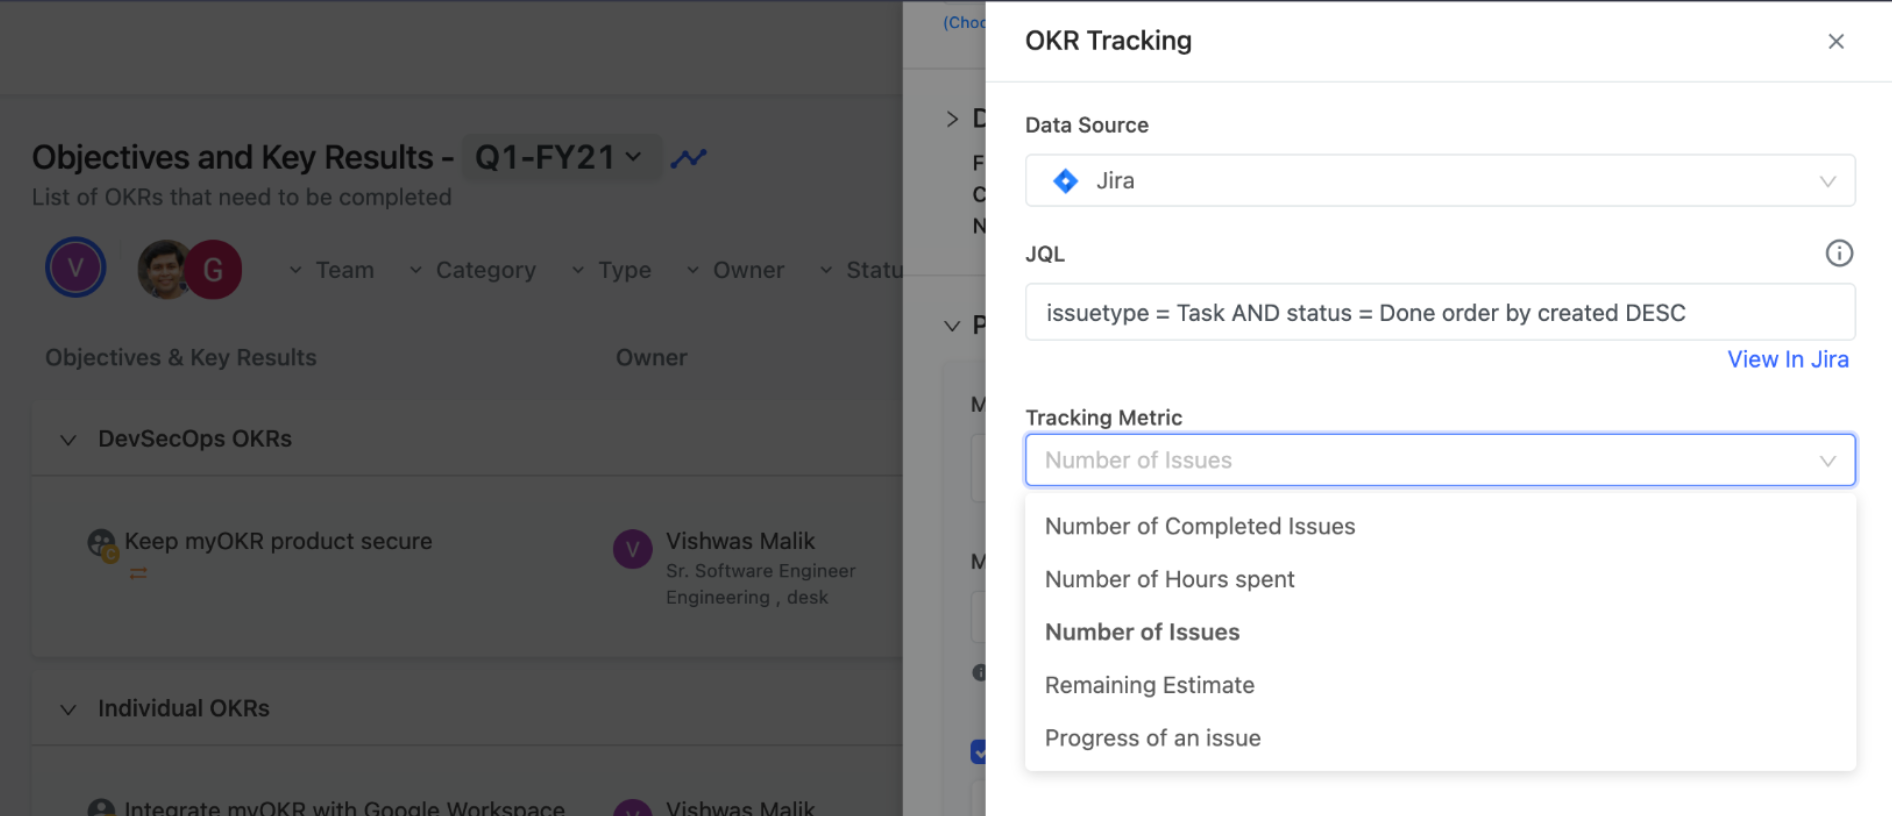Click the red G avatar
The width and height of the screenshot is (1892, 816).
pos(213,269)
